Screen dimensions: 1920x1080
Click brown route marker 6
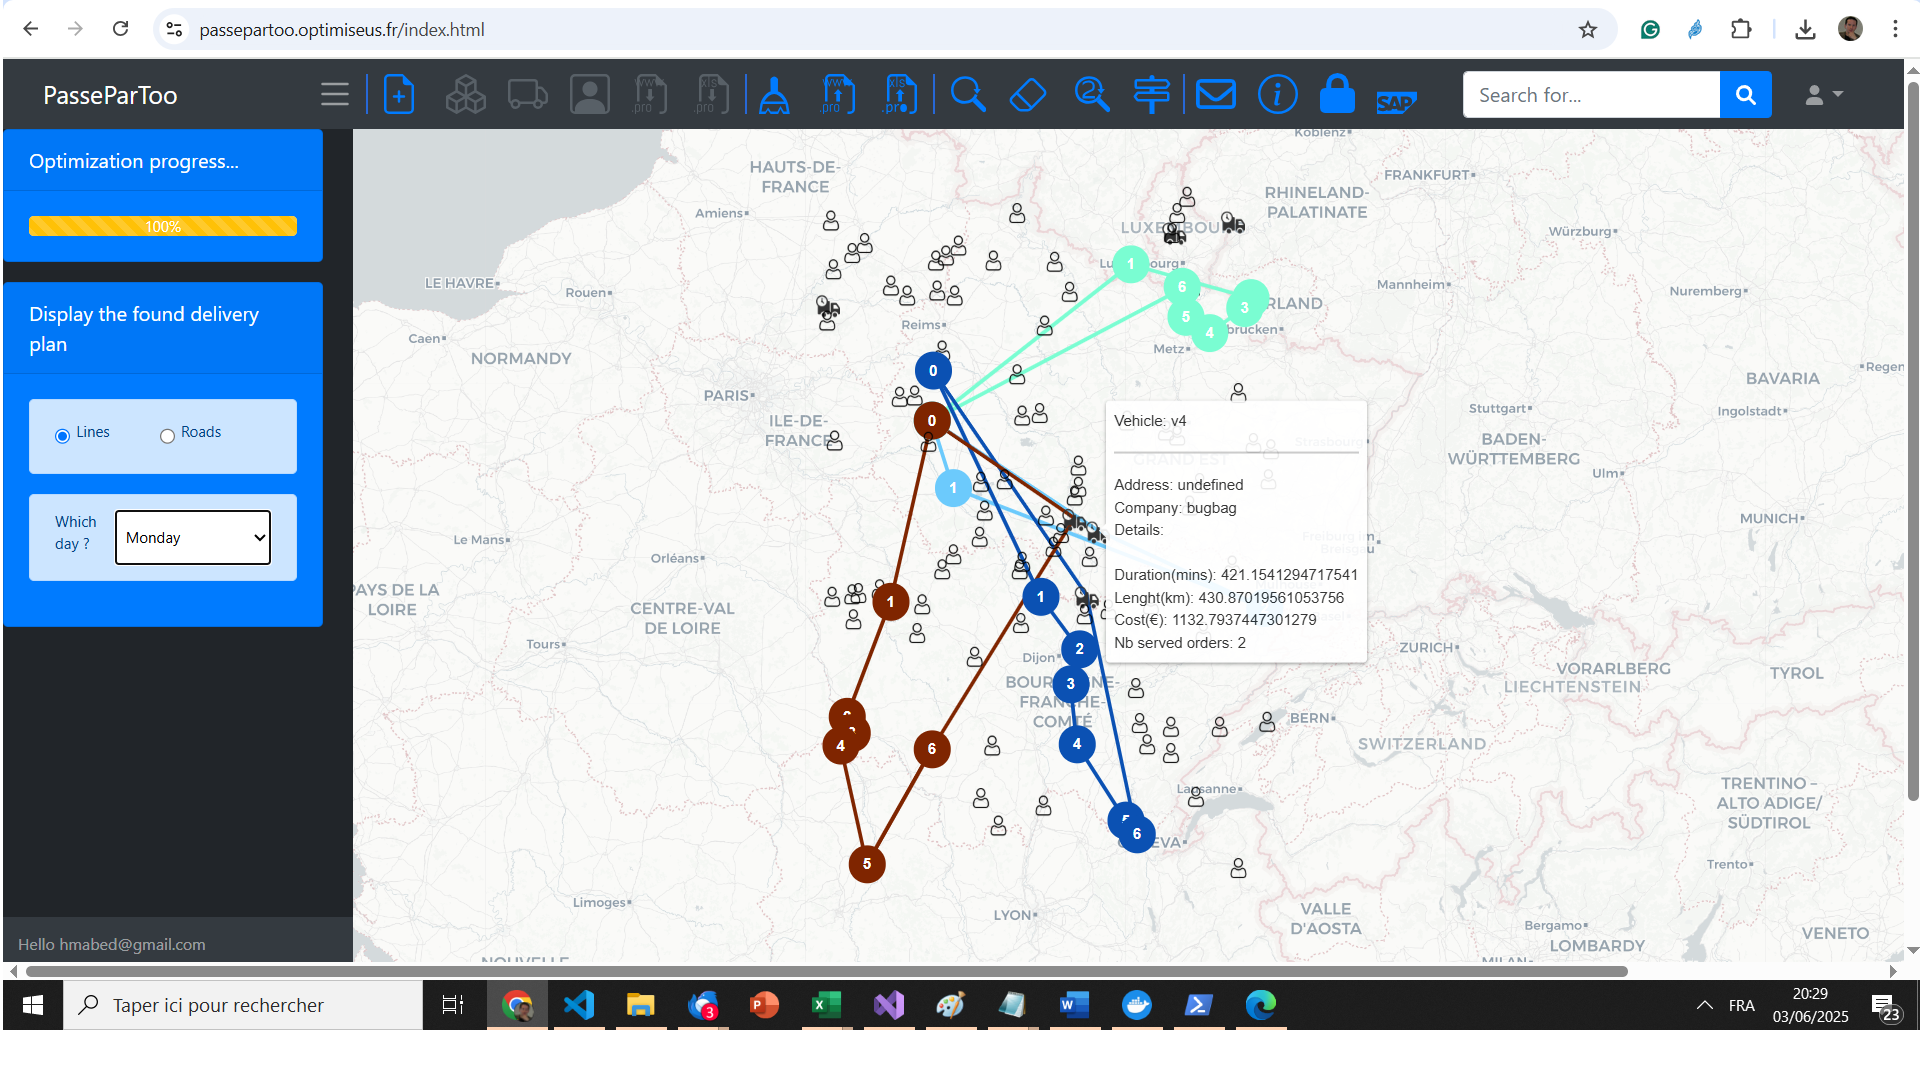932,749
